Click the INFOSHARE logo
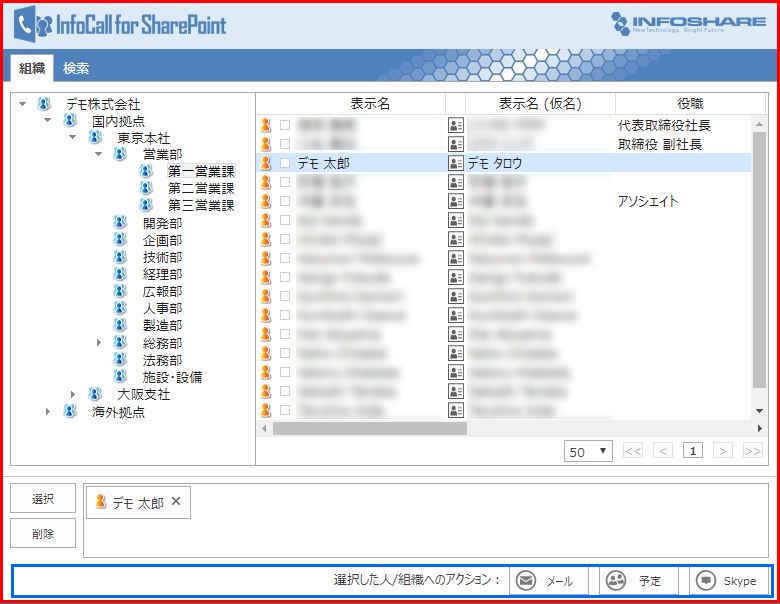 [x=688, y=23]
